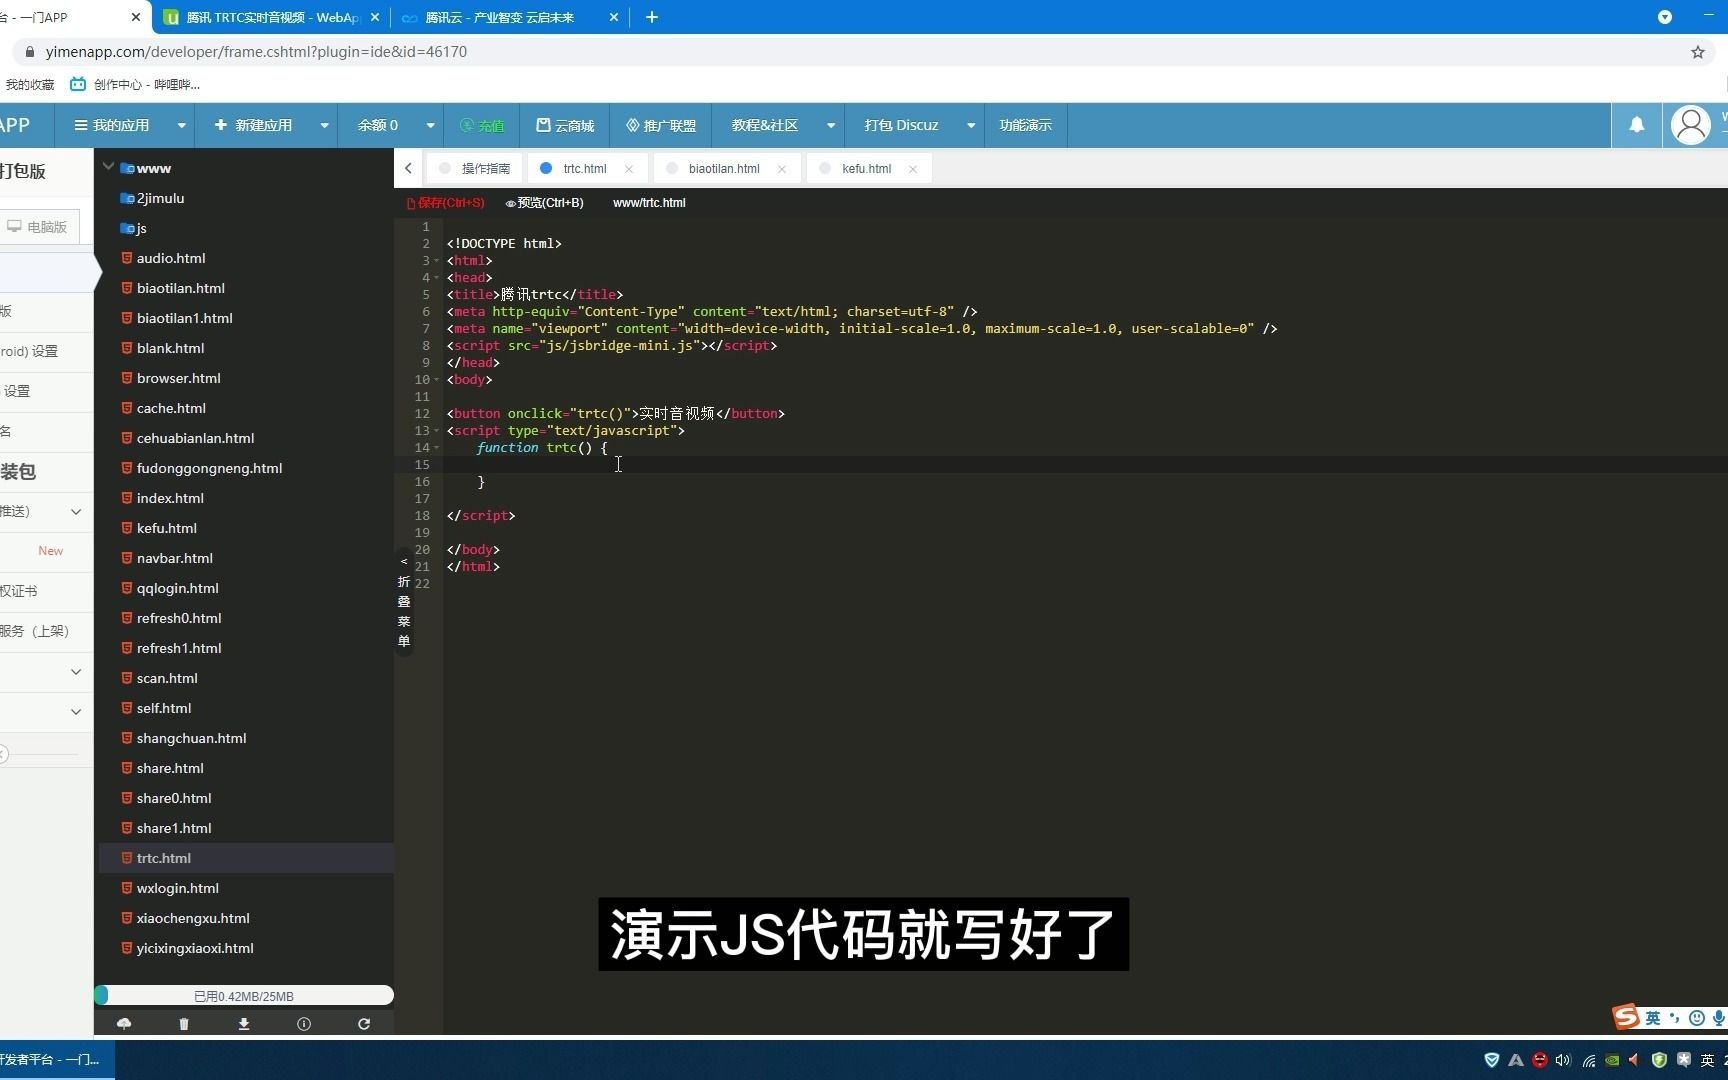Go back with the left arrow beside tabs

pos(408,168)
